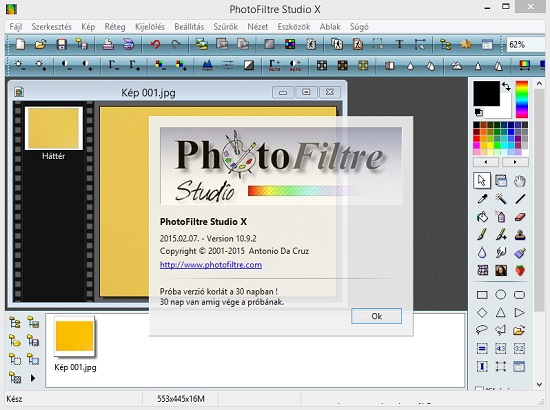The image size is (550, 410).
Task: Select the Eraser tool
Action: tap(520, 217)
